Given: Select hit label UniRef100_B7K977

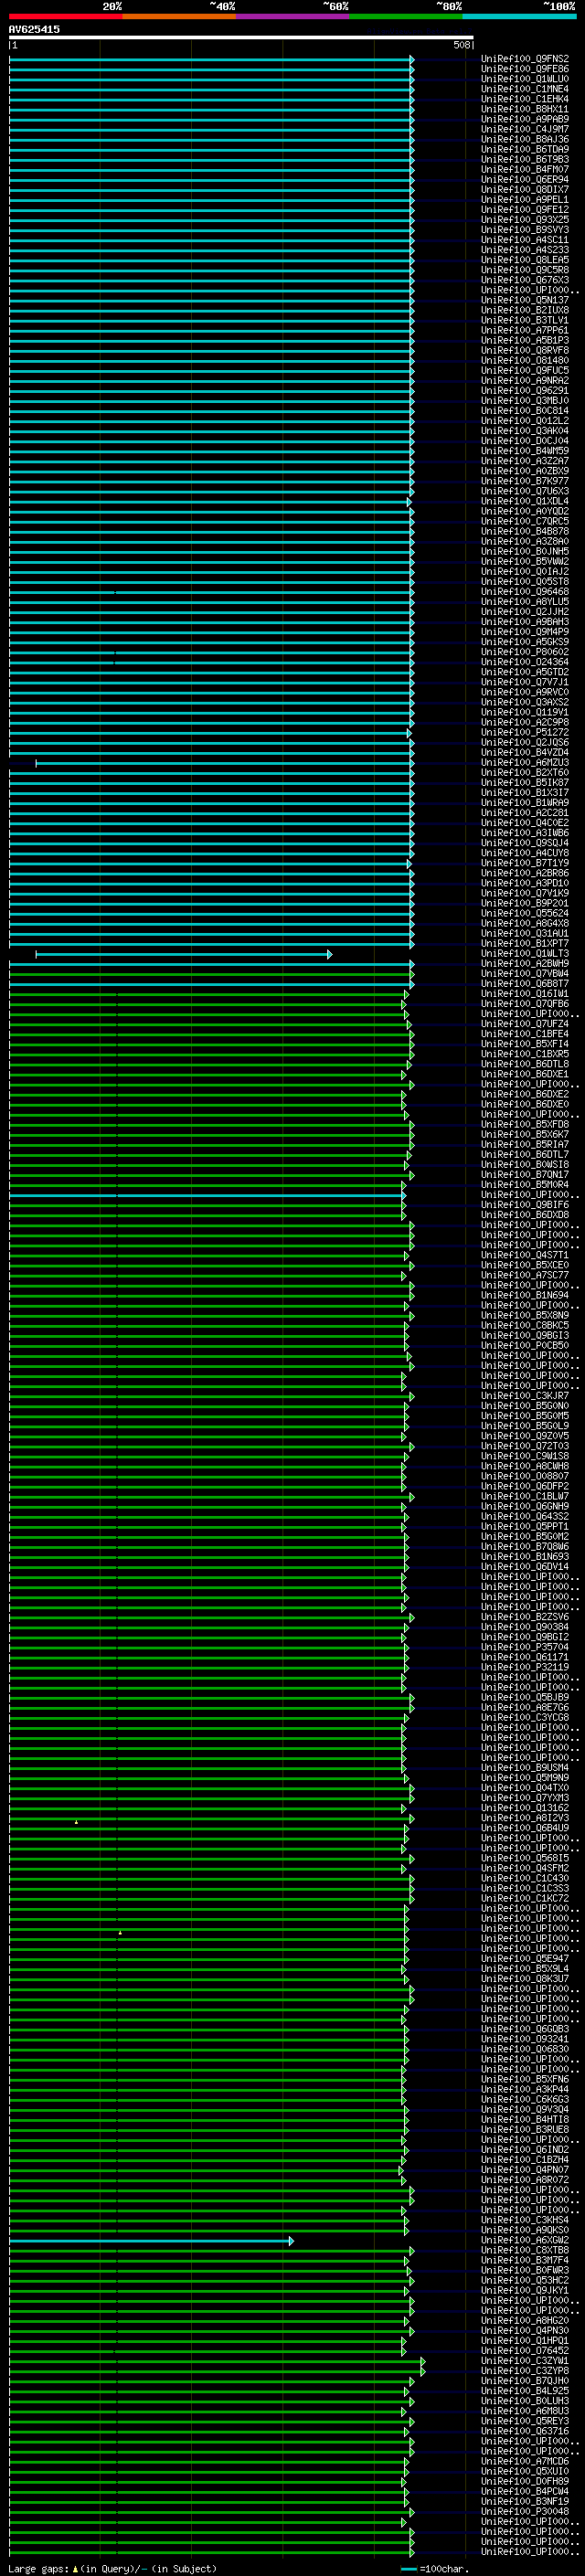Looking at the screenshot, I should tap(525, 481).
